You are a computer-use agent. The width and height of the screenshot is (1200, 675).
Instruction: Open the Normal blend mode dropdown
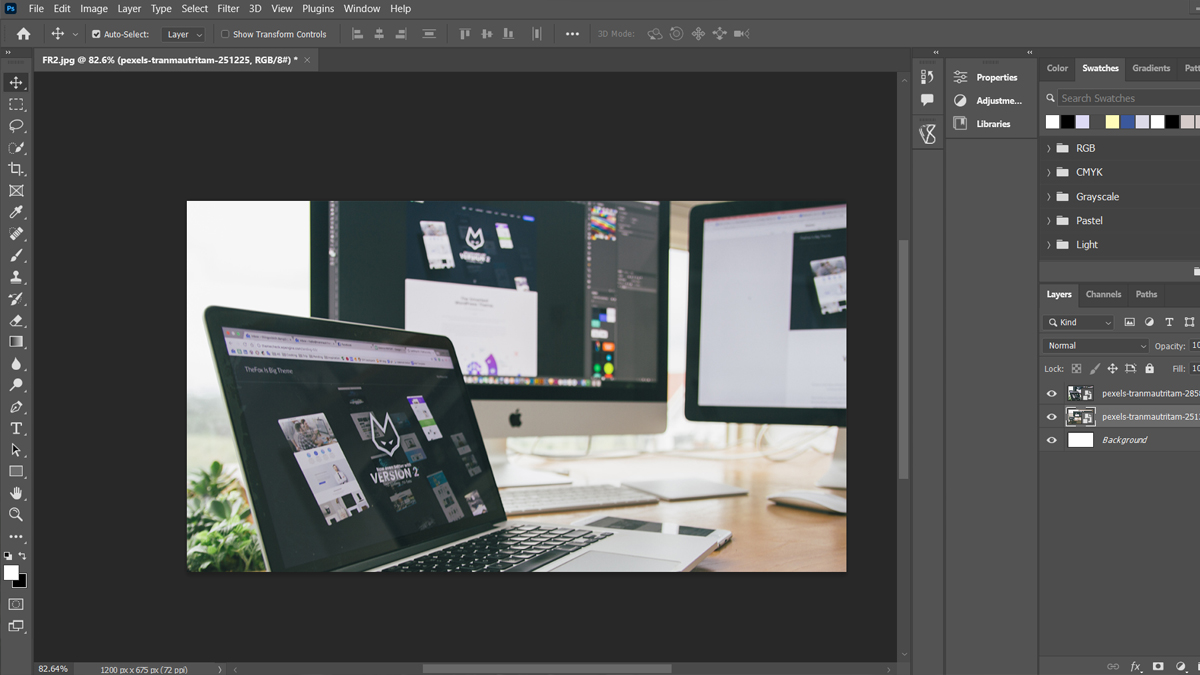[x=1096, y=346]
